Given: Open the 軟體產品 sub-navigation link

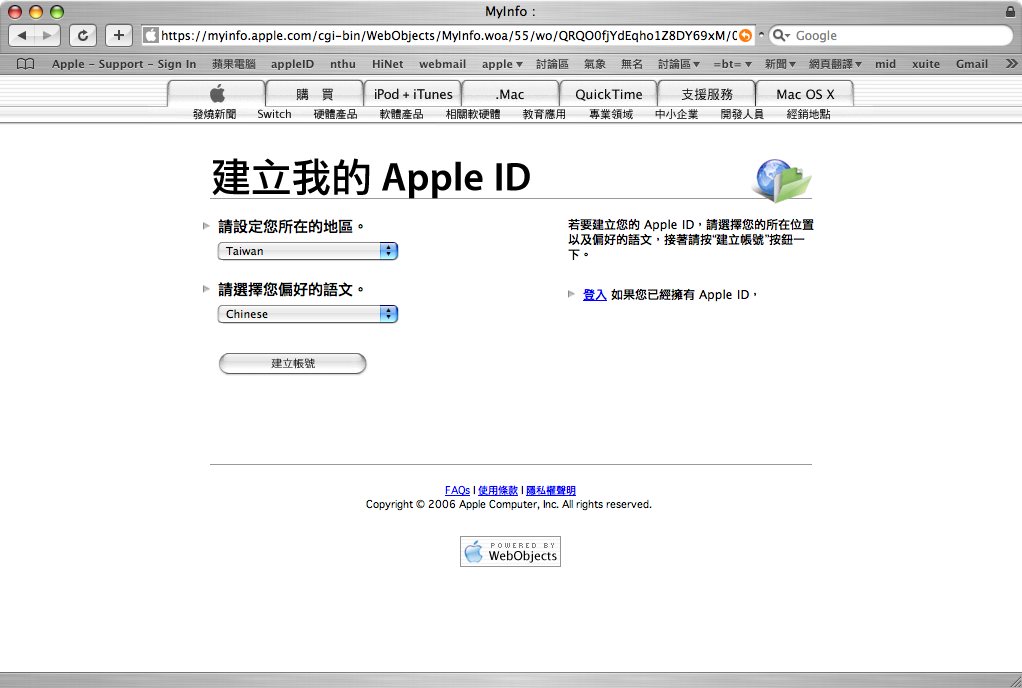Looking at the screenshot, I should (x=402, y=114).
